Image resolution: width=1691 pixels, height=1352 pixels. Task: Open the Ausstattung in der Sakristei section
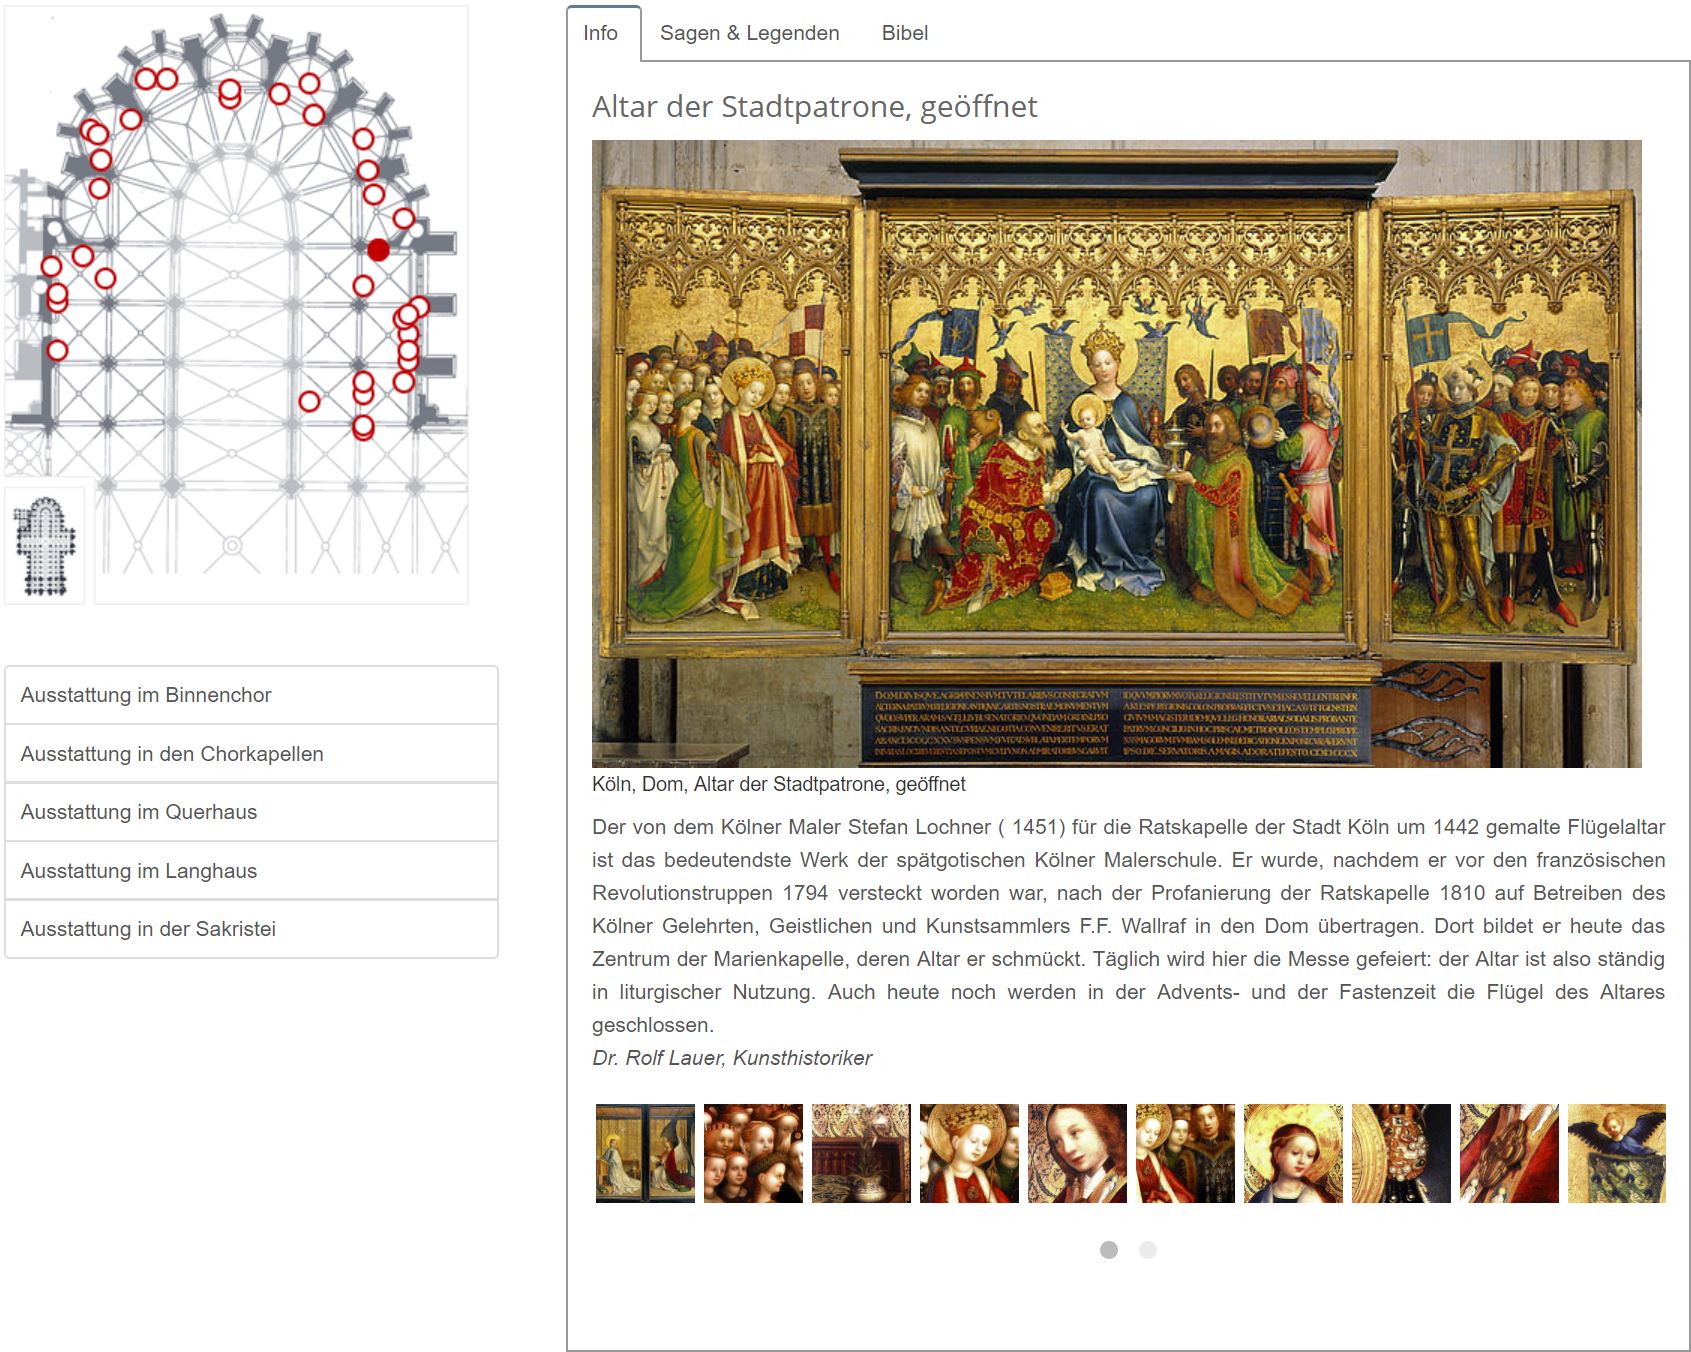(x=251, y=929)
